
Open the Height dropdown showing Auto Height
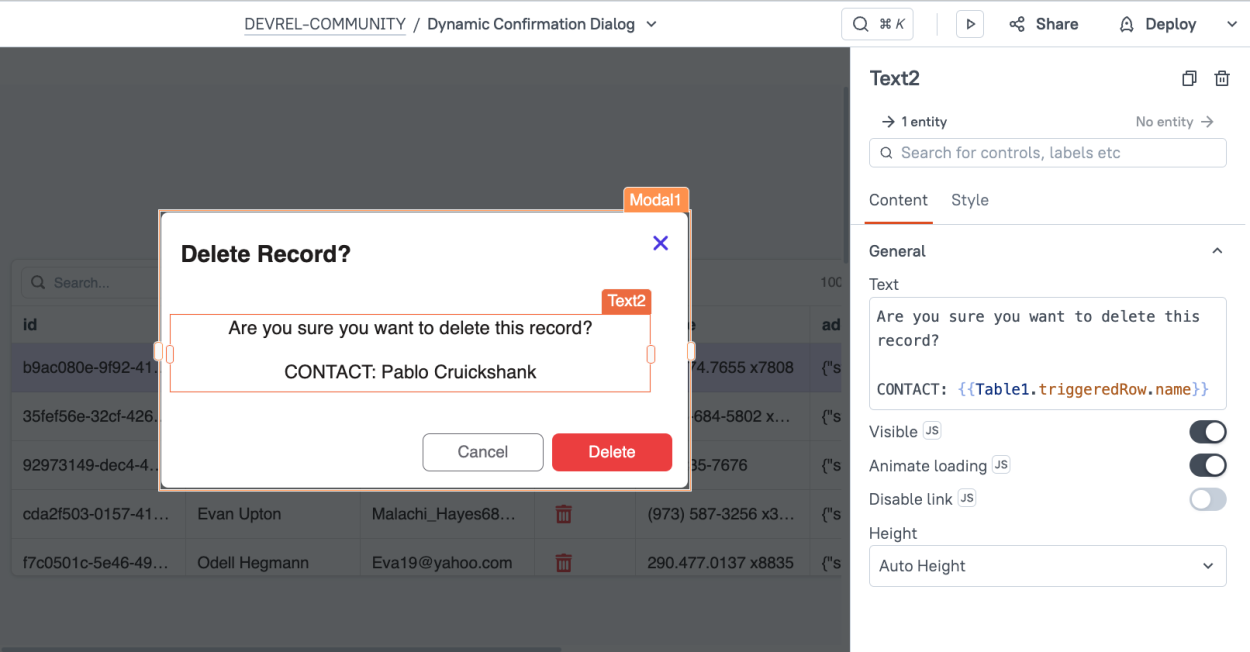[x=1047, y=566]
